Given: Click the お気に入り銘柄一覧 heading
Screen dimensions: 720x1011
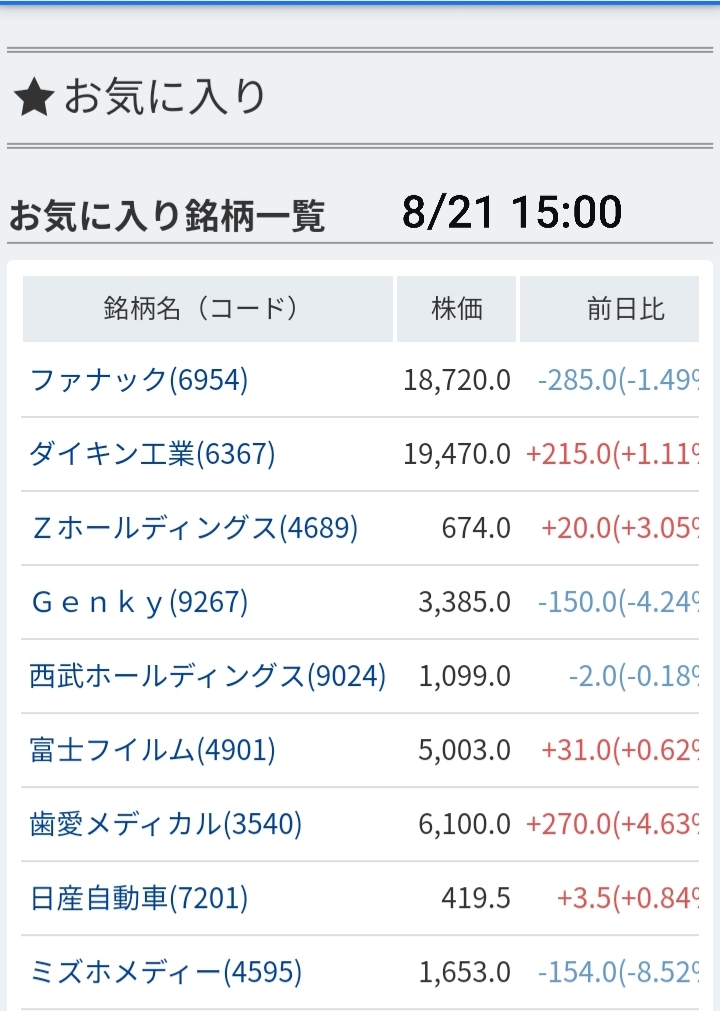Looking at the screenshot, I should (x=167, y=215).
